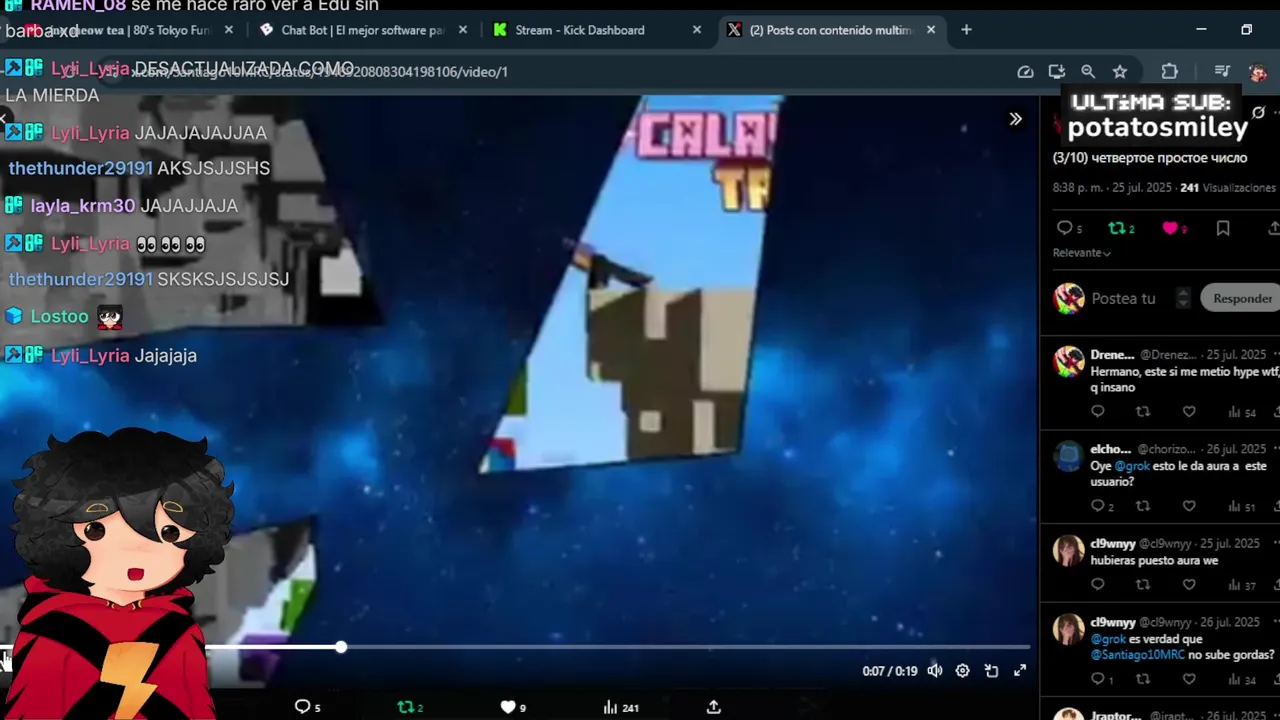Reply to elcho's 'Oye @grok' comment
This screenshot has width=1280, height=720.
[1097, 506]
